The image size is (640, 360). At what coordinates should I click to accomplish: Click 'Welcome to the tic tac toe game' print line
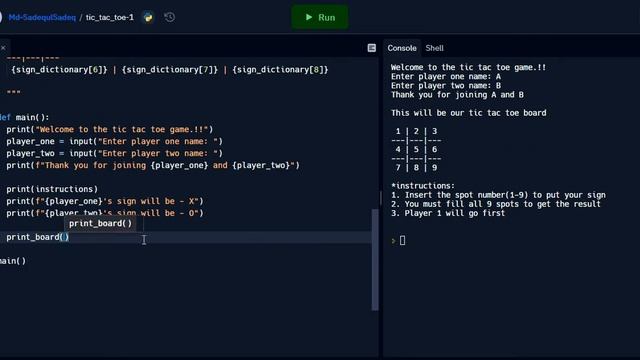tap(109, 129)
